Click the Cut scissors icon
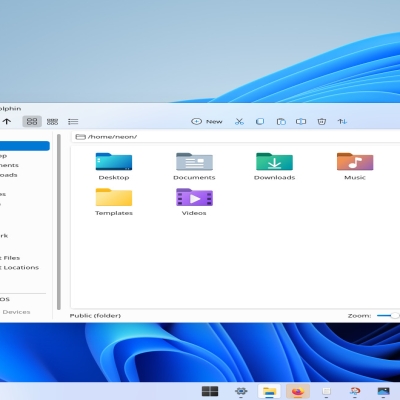400x400 pixels. tap(239, 122)
